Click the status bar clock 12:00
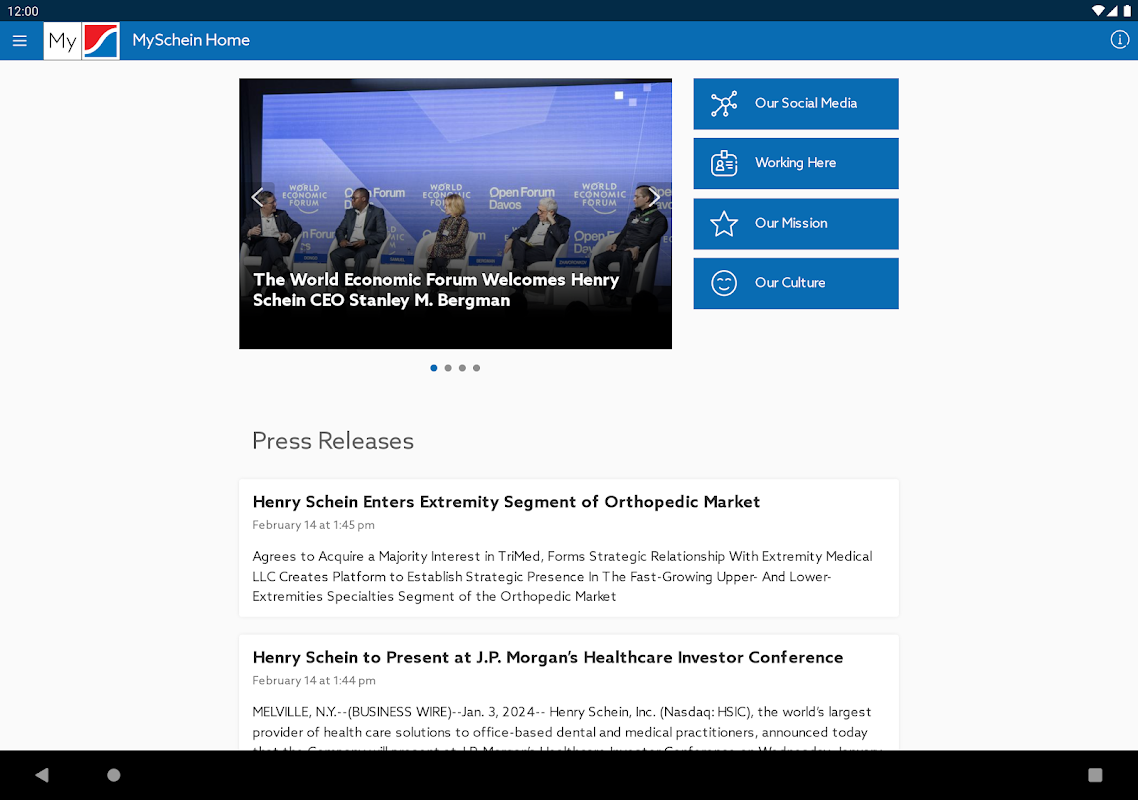Viewport: 1138px width, 800px height. tap(22, 11)
